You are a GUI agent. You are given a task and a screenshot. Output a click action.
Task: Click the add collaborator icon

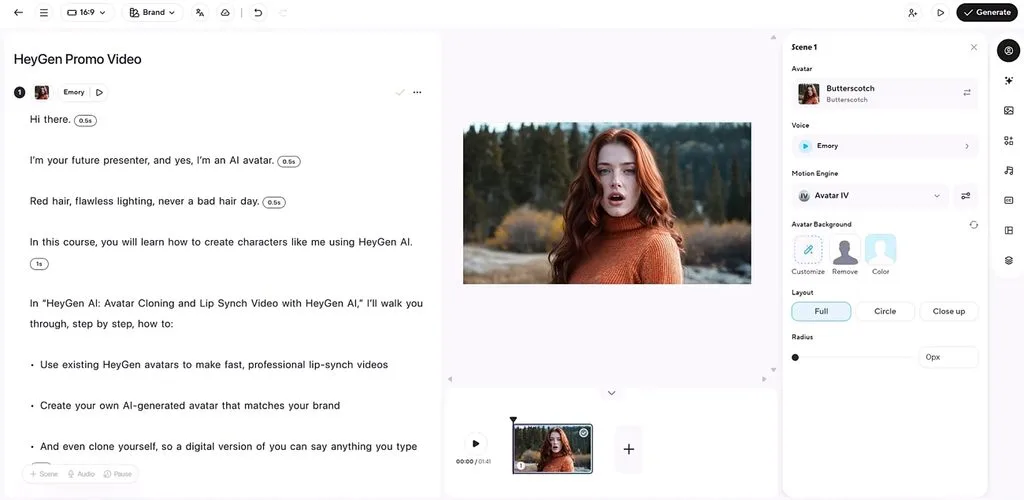(913, 12)
